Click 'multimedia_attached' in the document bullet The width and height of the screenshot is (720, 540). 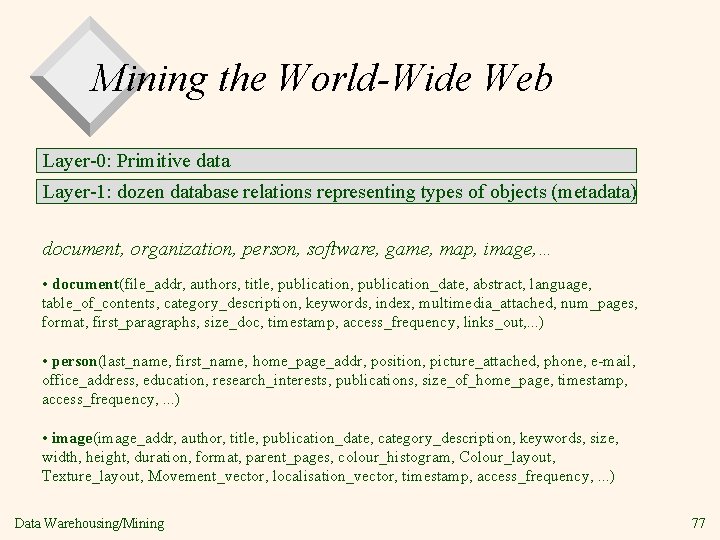[485, 304]
